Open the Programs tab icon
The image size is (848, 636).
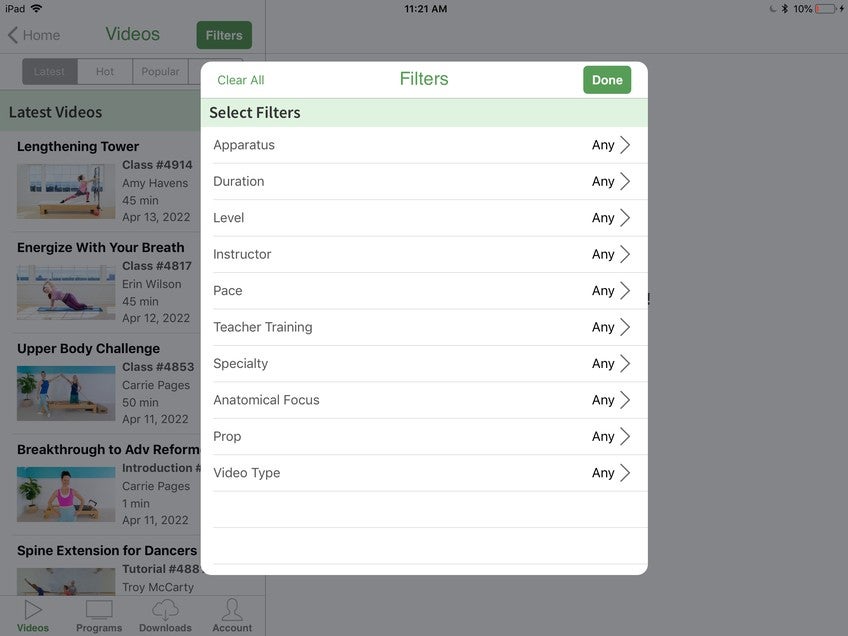(x=99, y=609)
